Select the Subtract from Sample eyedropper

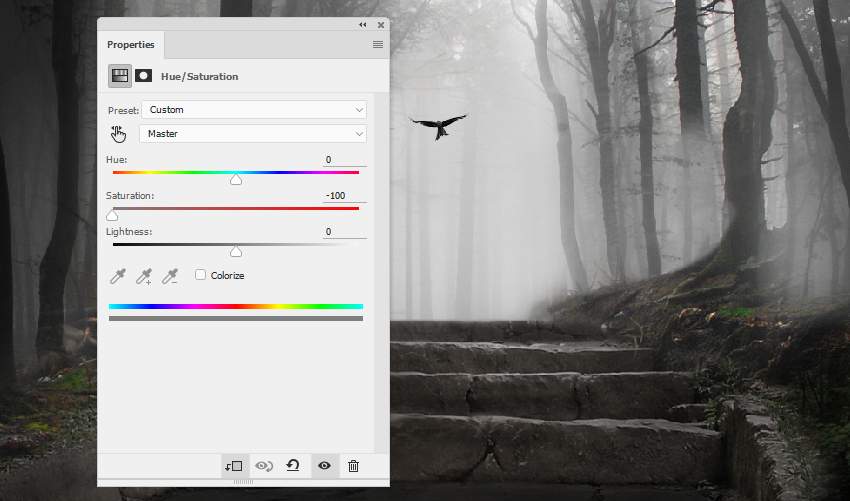pos(170,275)
